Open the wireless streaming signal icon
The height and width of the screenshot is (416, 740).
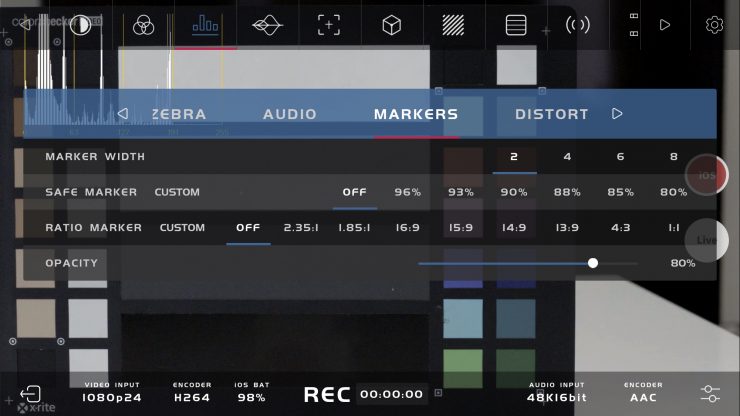[x=578, y=25]
